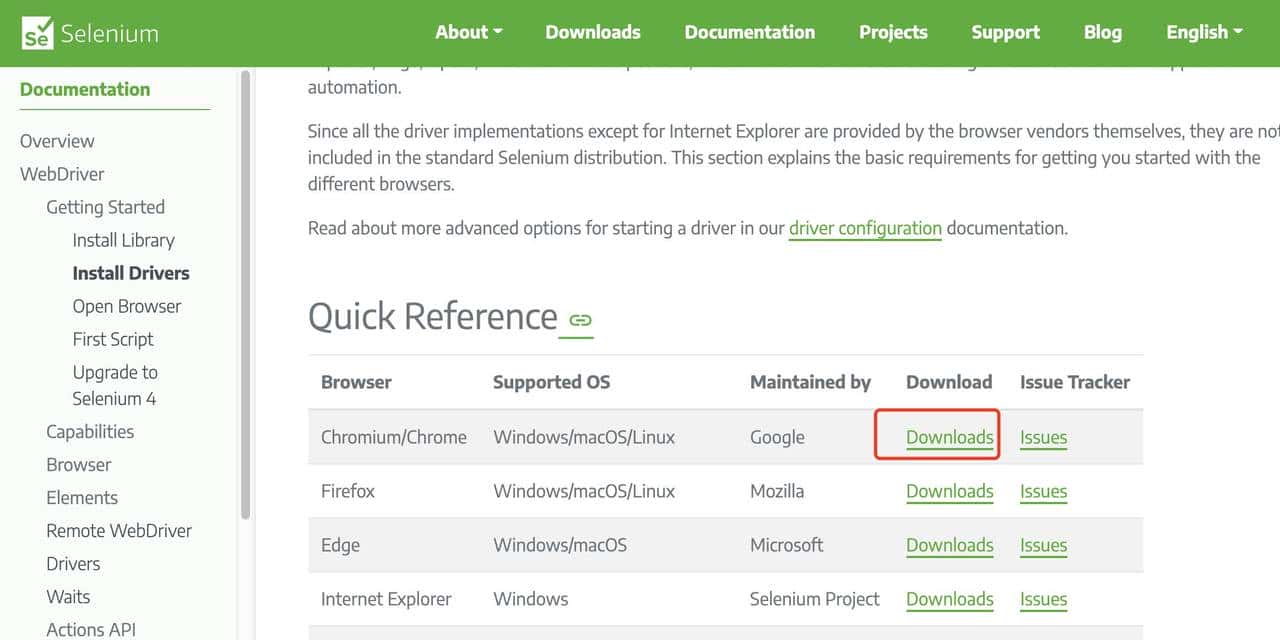Expand the WebDriver sidebar section
Screen dimensions: 1280x640
point(62,174)
